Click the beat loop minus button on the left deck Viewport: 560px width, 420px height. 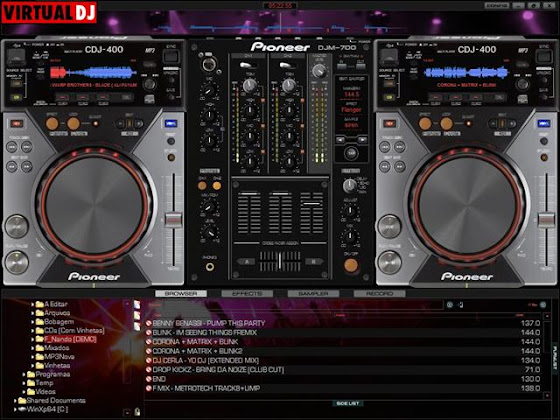(x=120, y=124)
